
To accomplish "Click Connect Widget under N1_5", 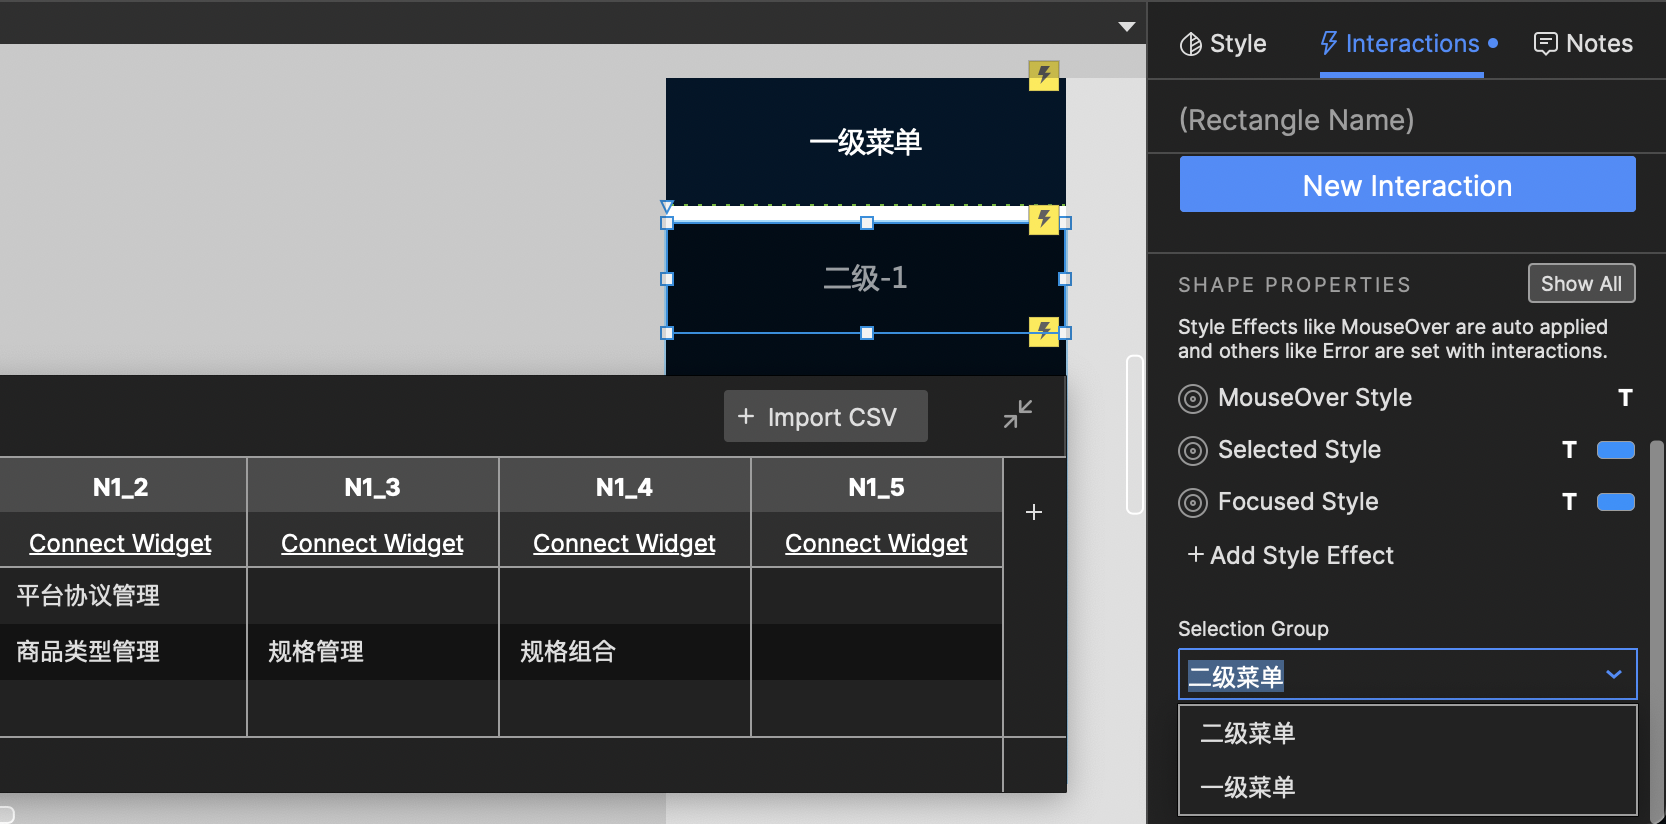I will point(876,543).
